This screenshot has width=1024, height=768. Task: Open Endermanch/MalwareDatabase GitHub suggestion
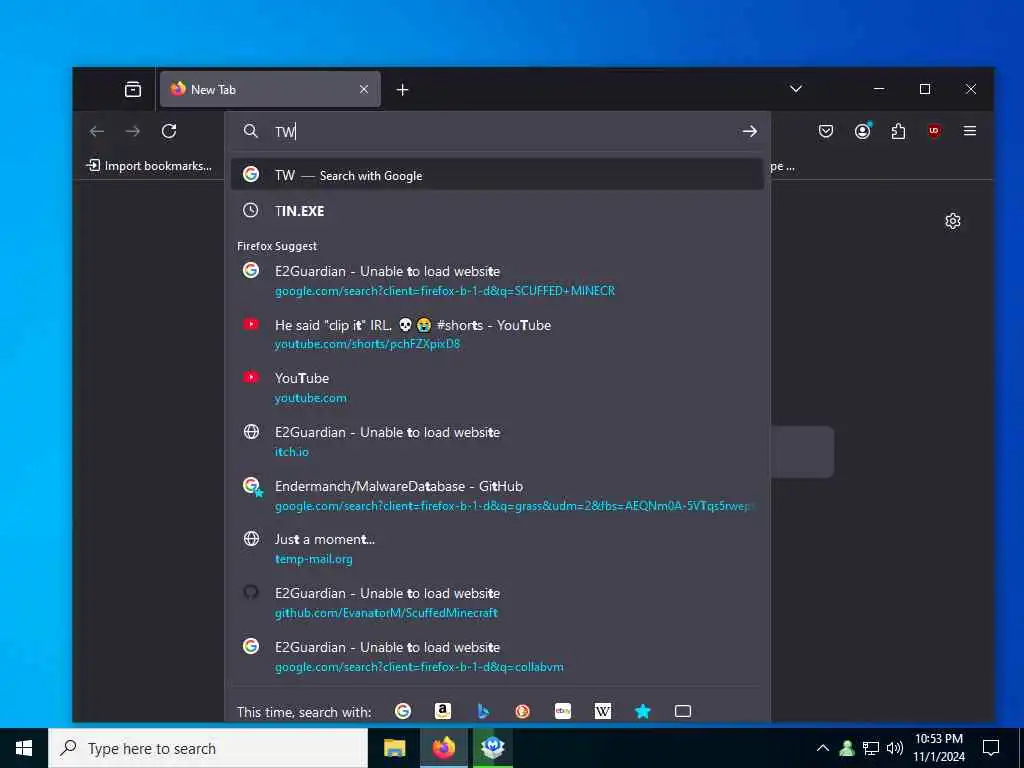tap(497, 495)
